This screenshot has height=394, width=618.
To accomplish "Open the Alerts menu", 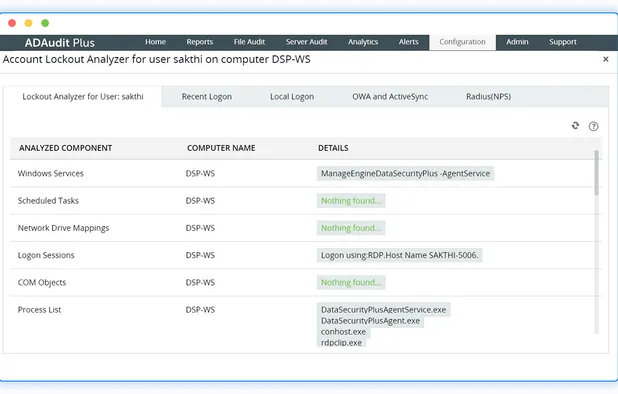I will [409, 42].
